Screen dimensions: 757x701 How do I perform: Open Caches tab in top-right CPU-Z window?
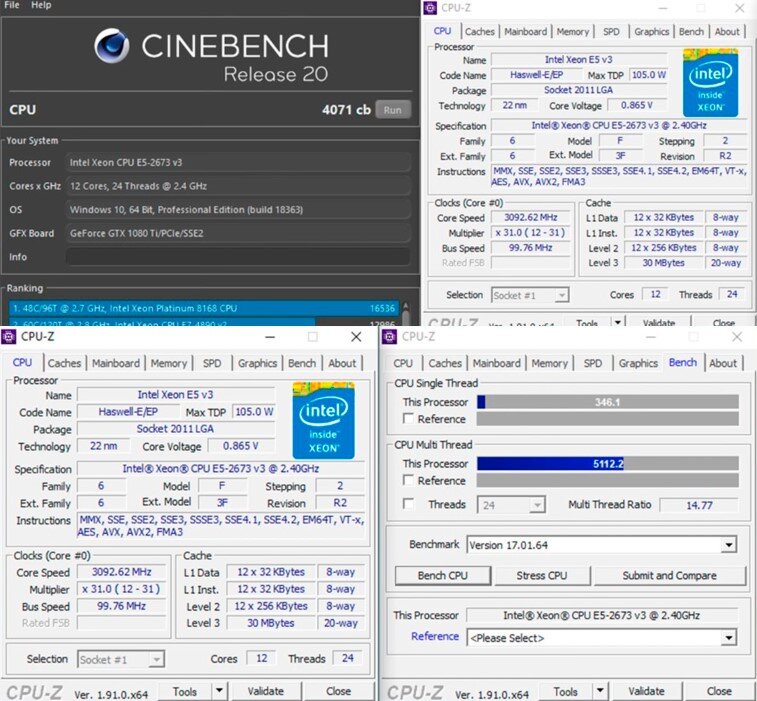479,31
